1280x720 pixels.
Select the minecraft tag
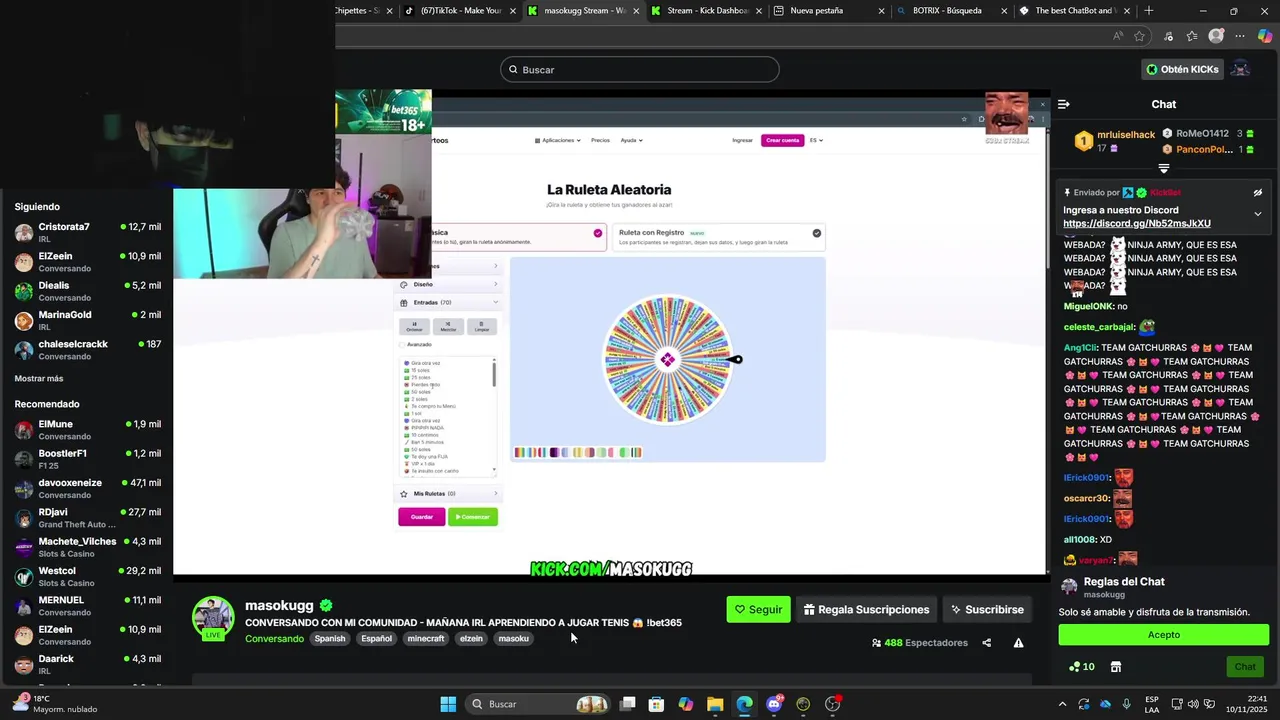click(x=426, y=639)
